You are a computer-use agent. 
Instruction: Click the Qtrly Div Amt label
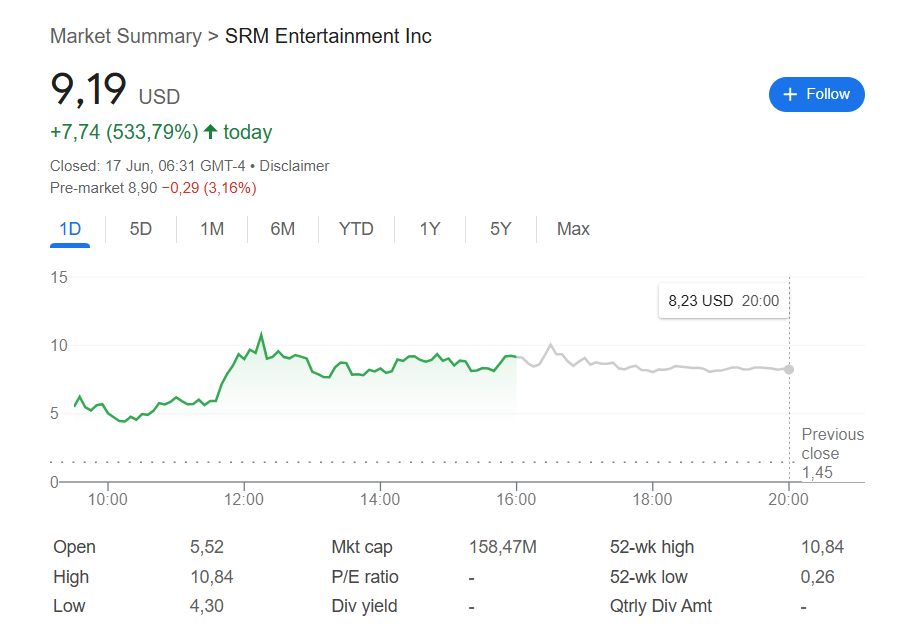660,606
